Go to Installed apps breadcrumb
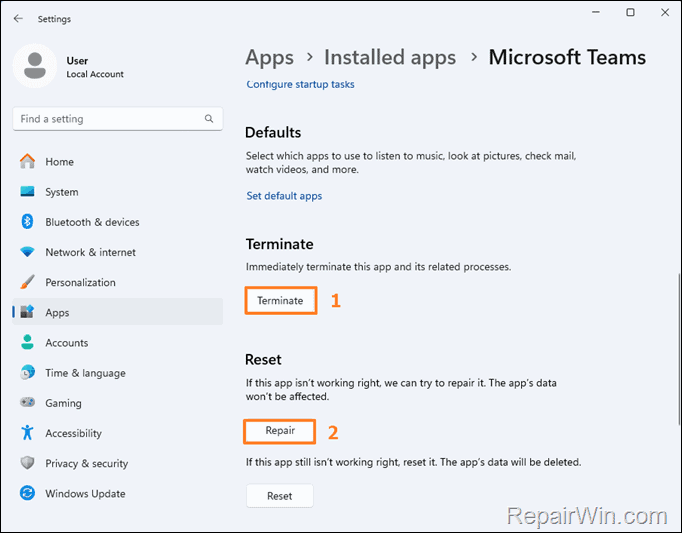The image size is (682, 533). tap(390, 58)
